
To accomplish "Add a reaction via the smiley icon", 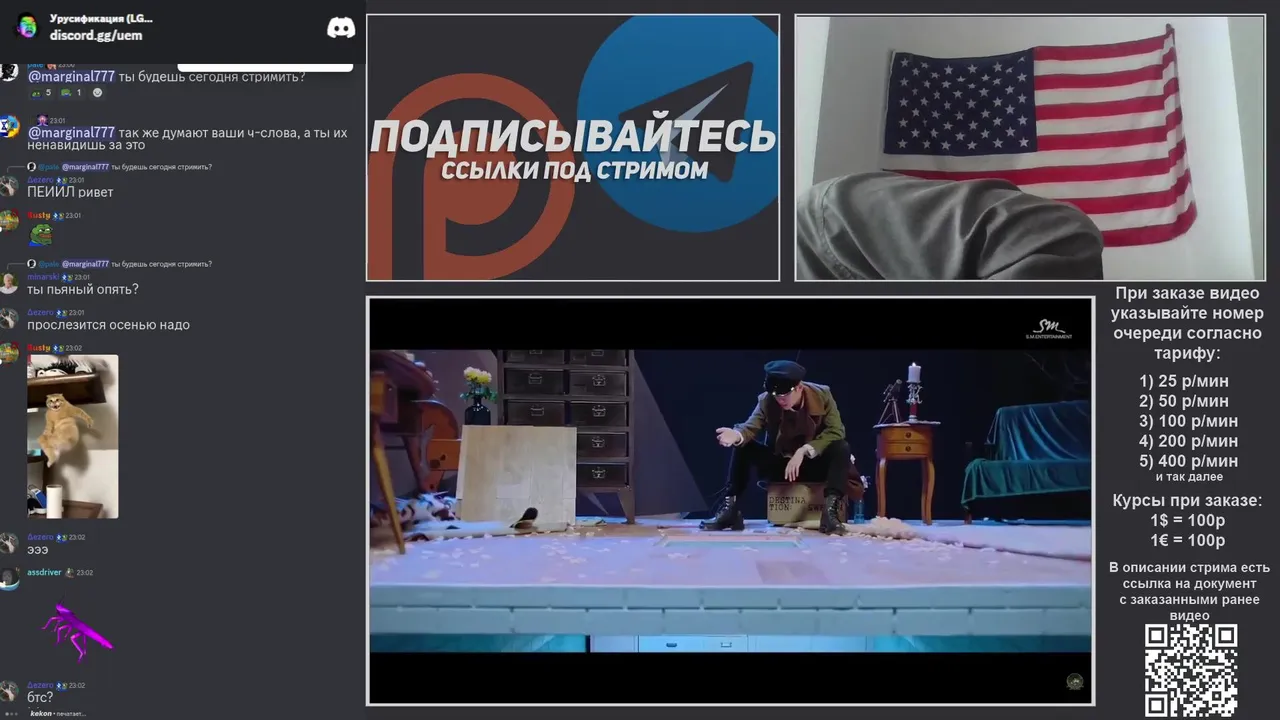I will point(97,93).
